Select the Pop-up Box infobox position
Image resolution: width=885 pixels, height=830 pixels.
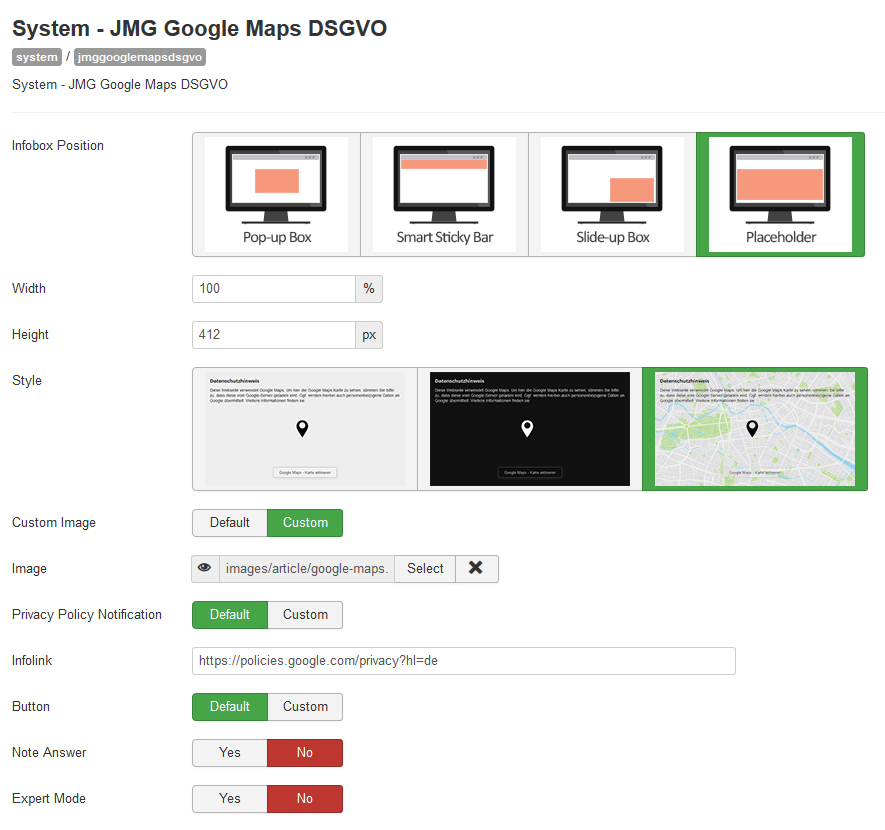click(276, 195)
